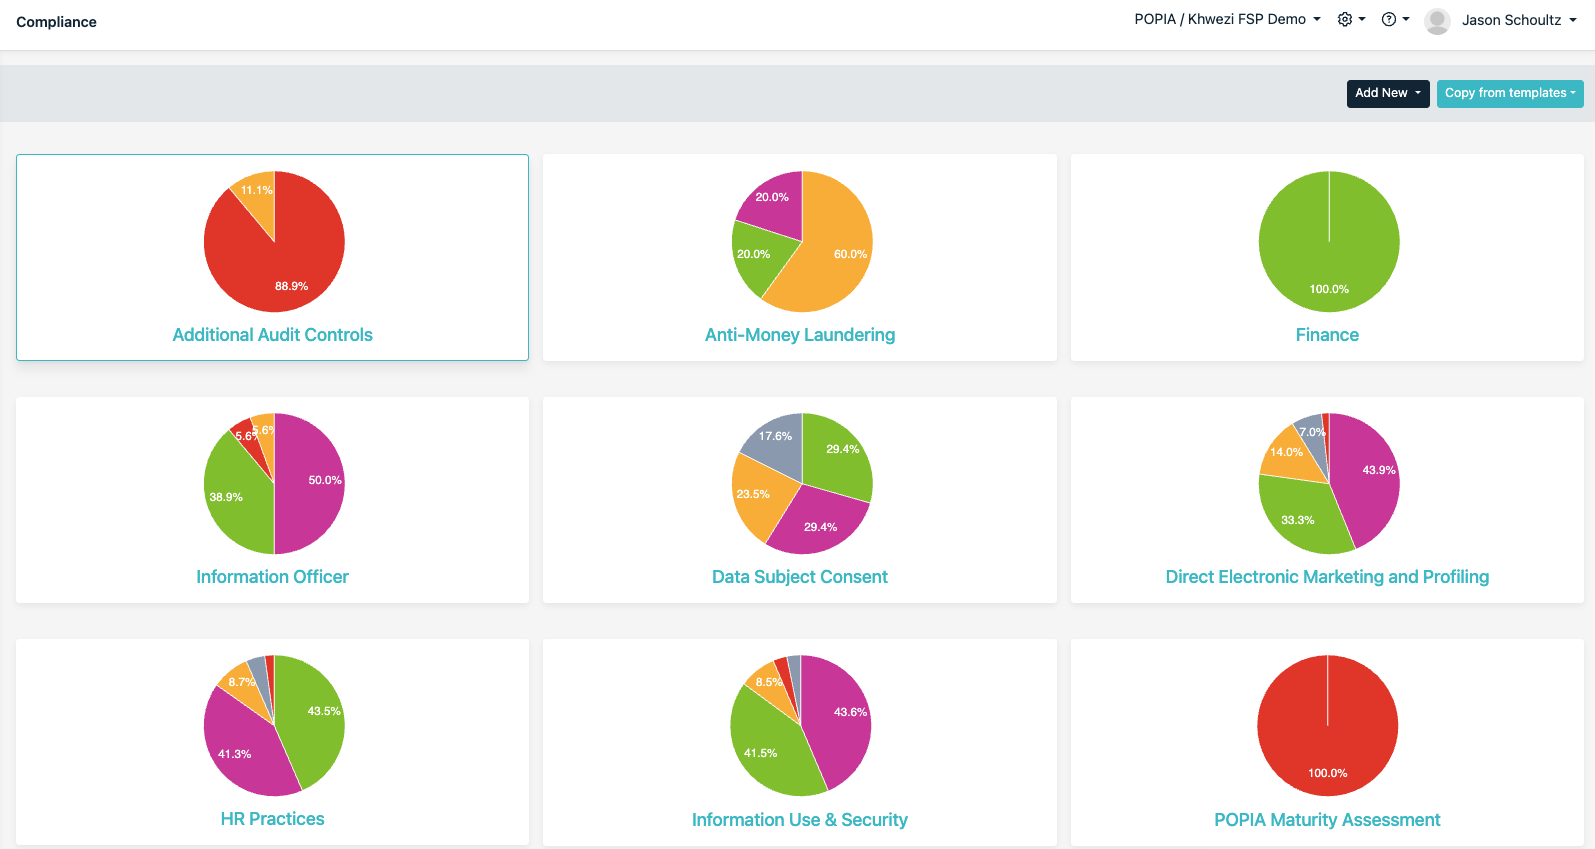Viewport: 1595px width, 849px height.
Task: Open the Information Officer link
Action: 272,577
